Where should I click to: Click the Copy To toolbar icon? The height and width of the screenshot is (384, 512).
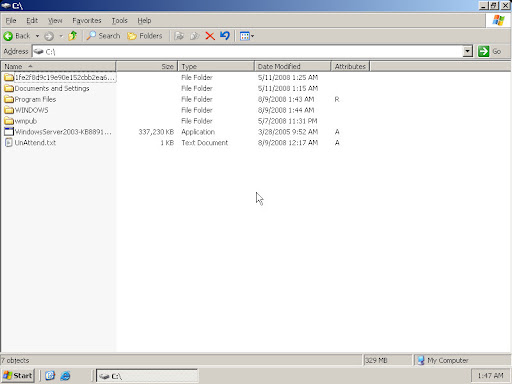195,36
